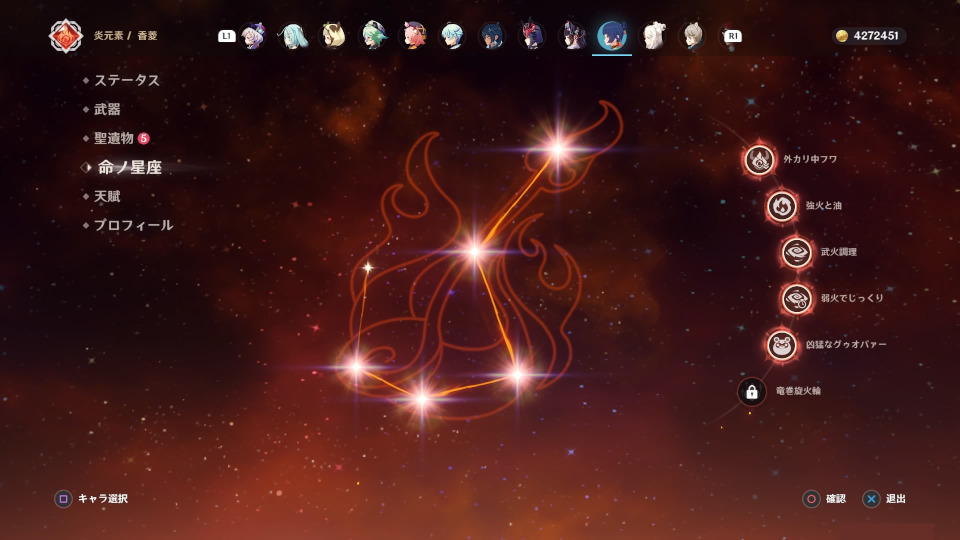Click the red 5 badge beside 聖遺物
Screen dimensions: 960x540
[143, 138]
